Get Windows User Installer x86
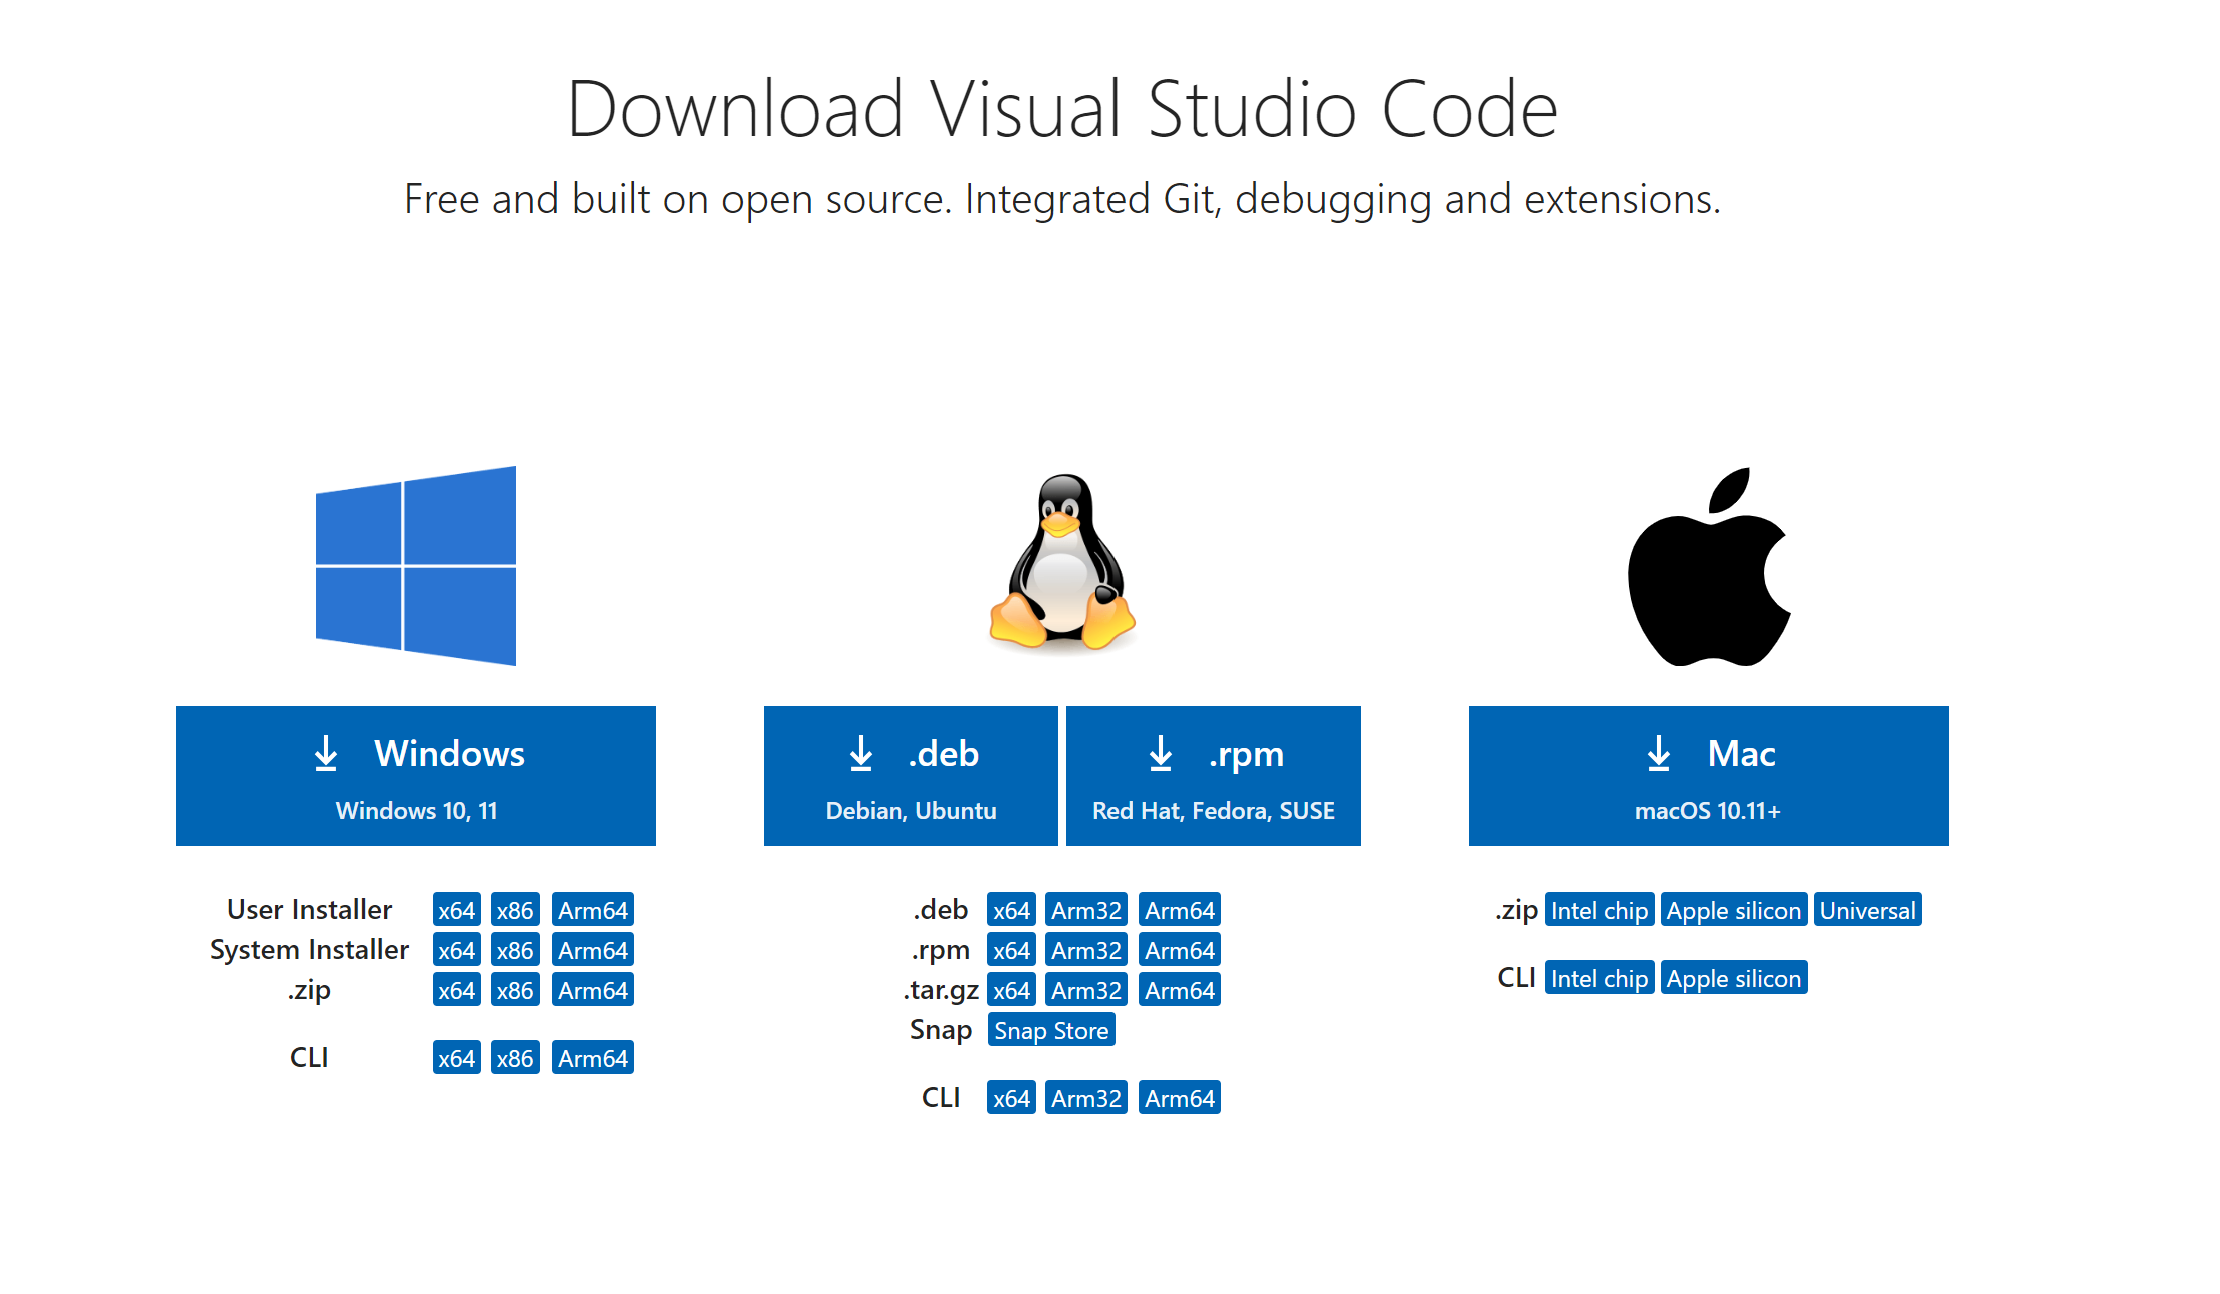Viewport: 2220px width, 1294px height. (515, 910)
